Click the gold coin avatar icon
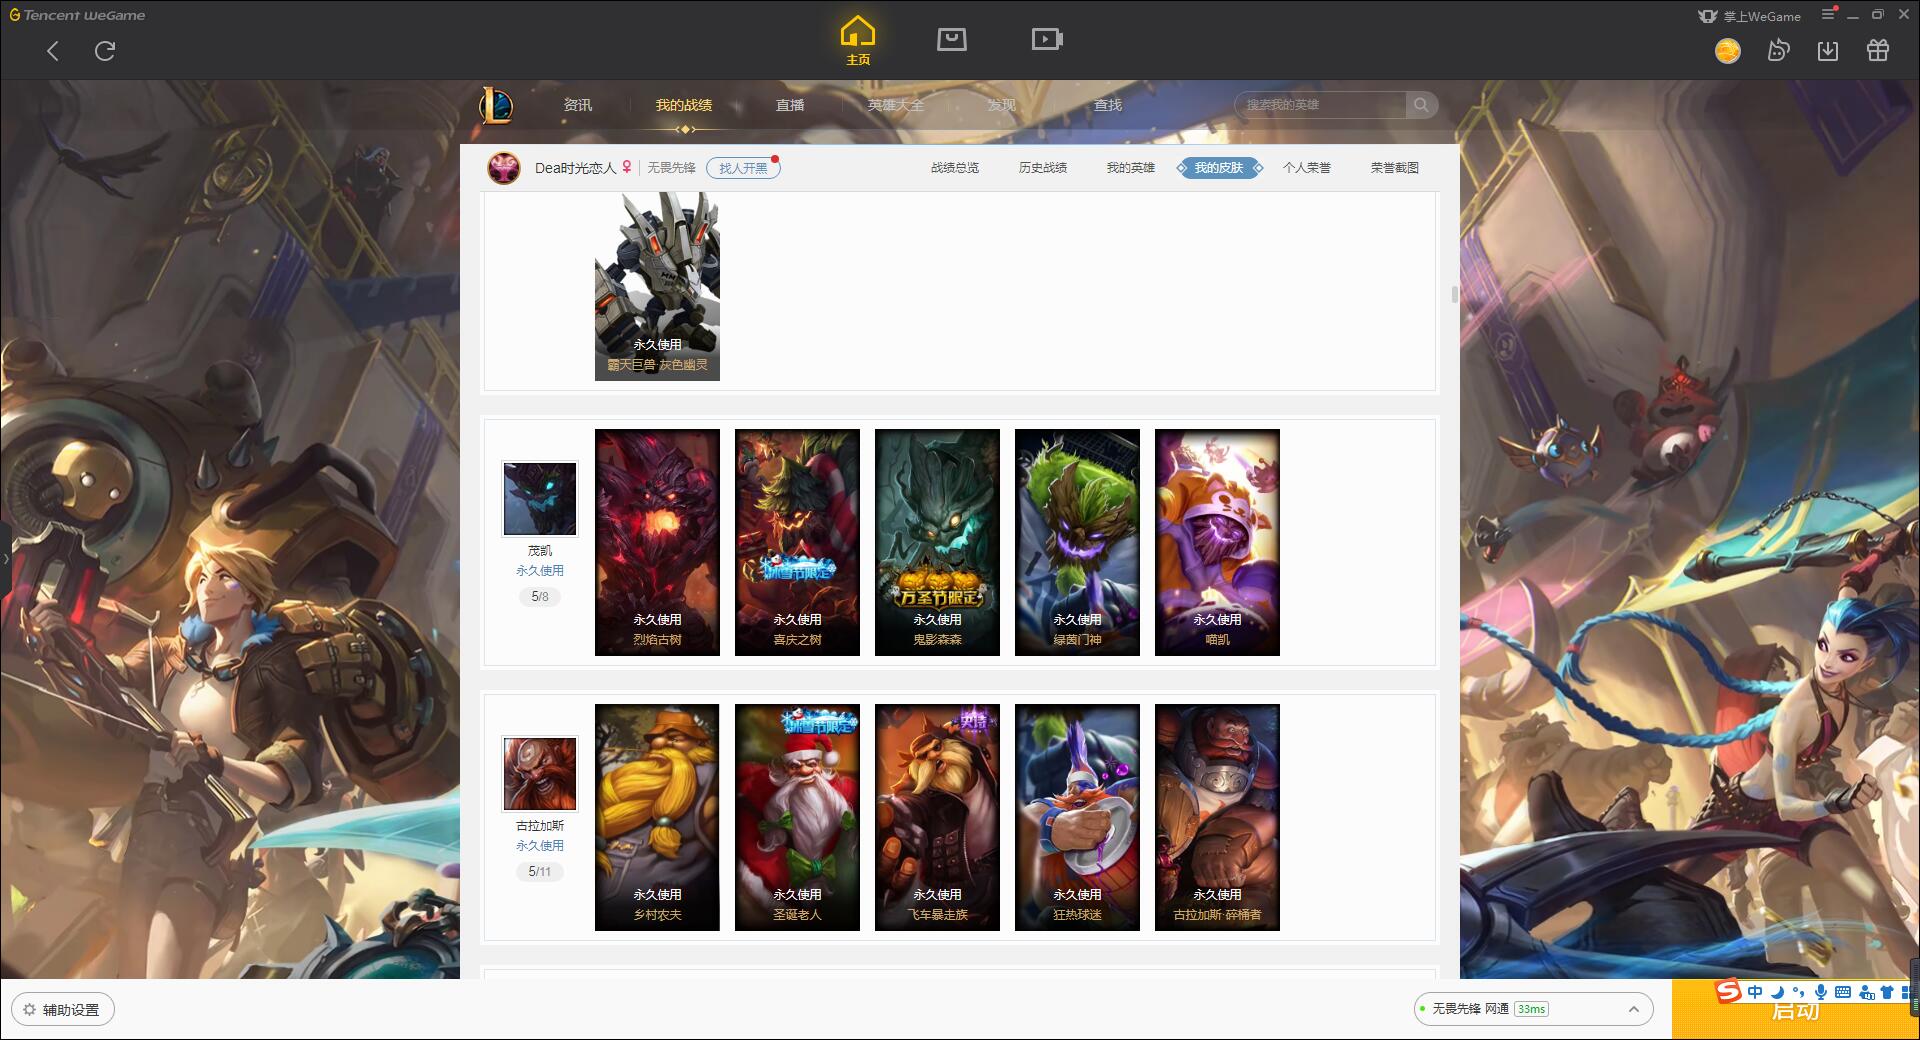Screen dimensions: 1920x1040 coord(1727,51)
